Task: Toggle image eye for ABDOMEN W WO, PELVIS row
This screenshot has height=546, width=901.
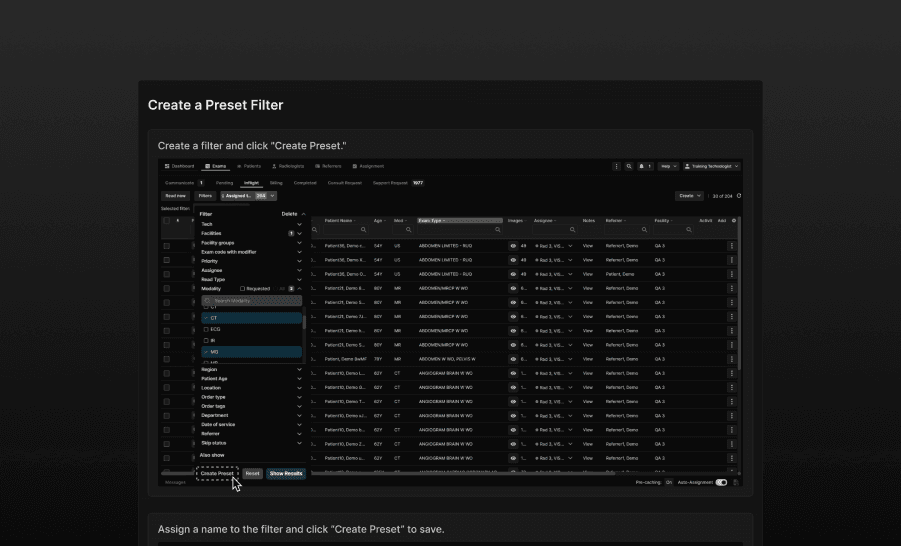Action: pos(513,359)
